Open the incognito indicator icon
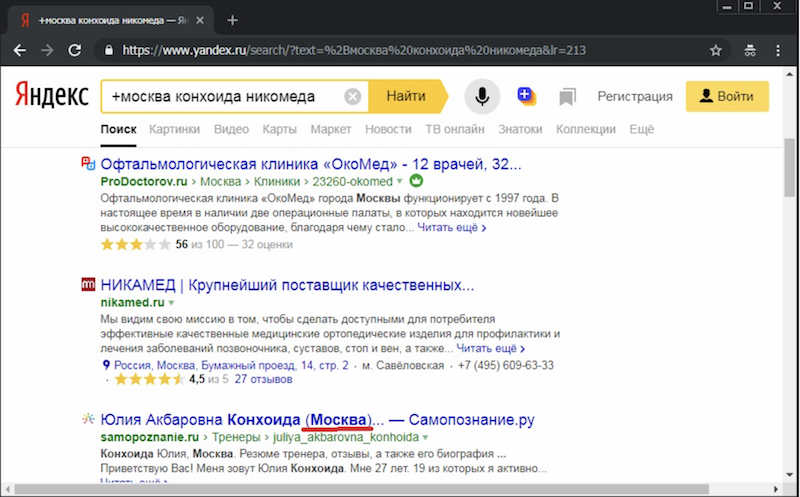 (750, 50)
